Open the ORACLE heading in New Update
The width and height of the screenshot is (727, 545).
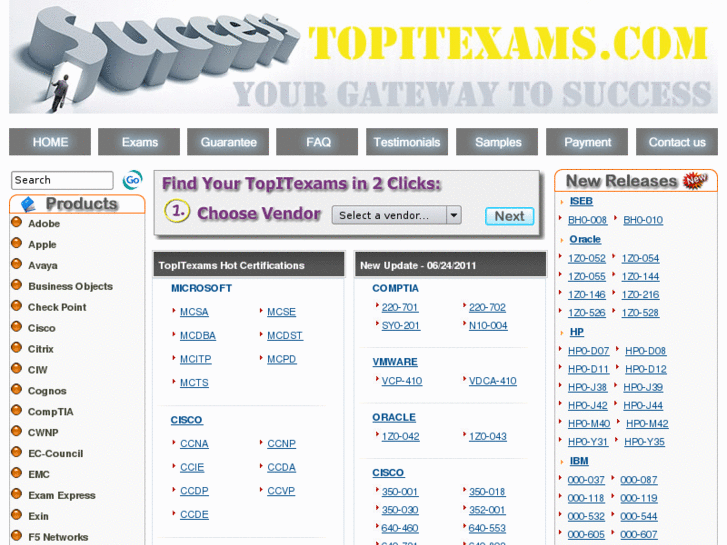click(x=394, y=417)
